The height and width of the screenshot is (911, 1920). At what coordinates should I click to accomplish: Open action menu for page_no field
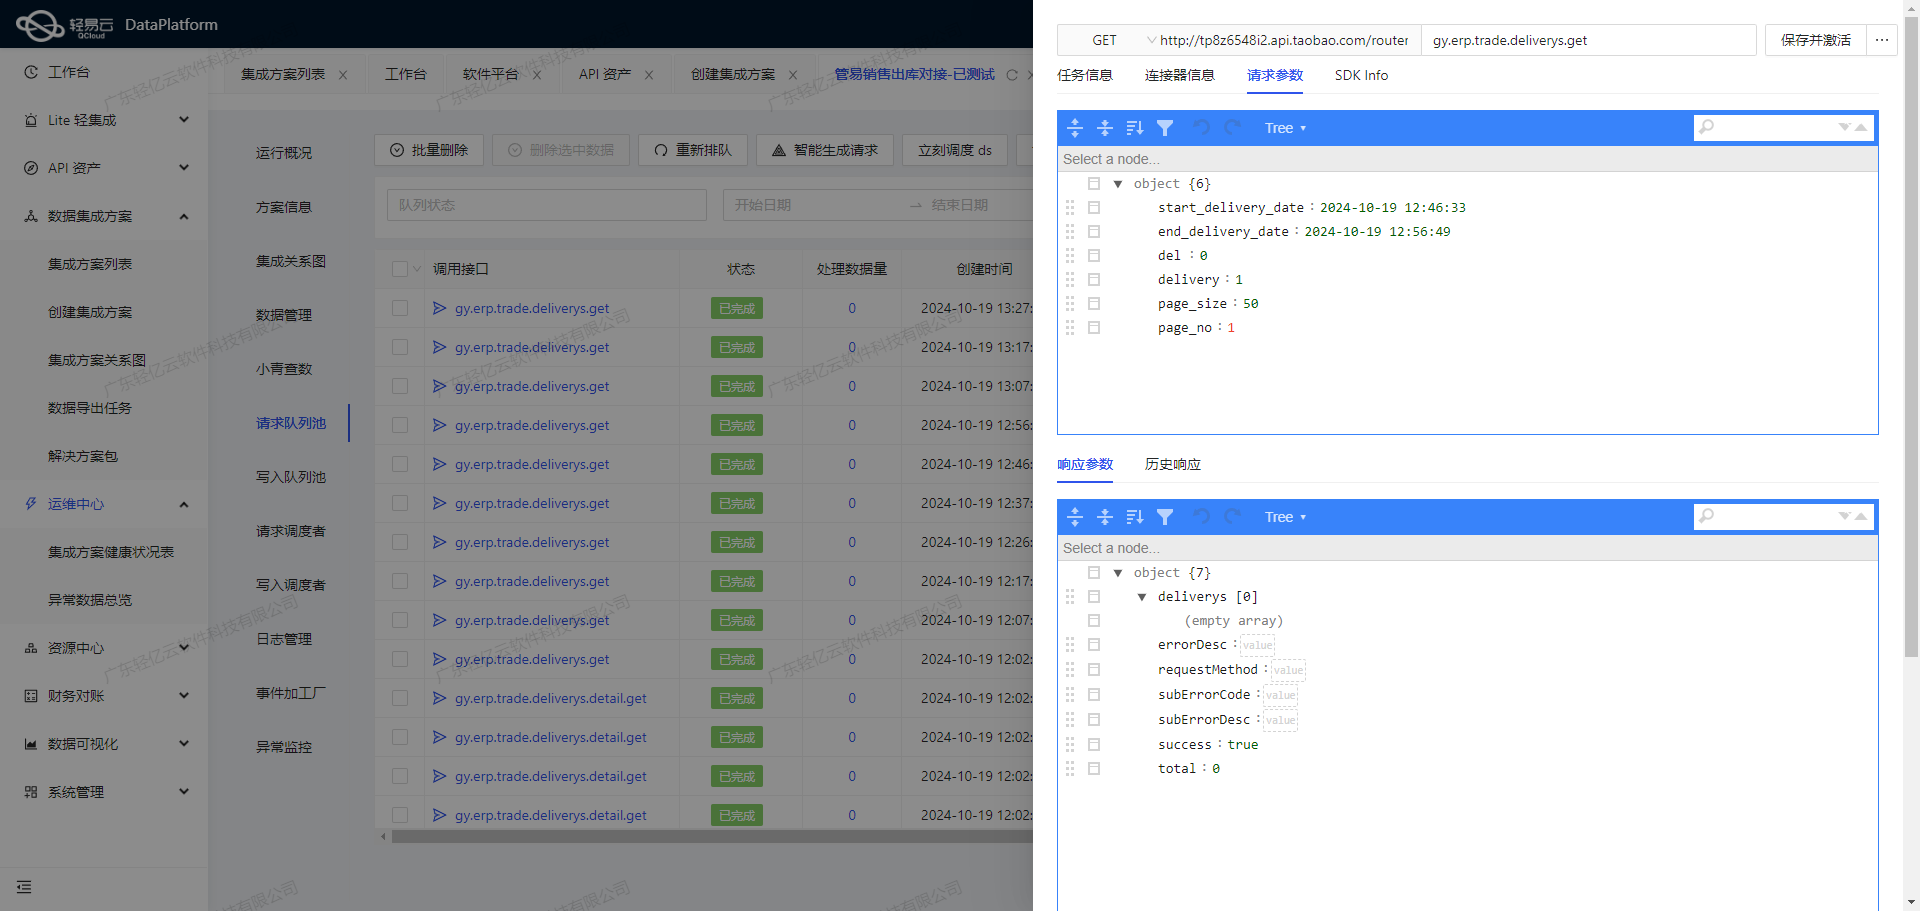(1094, 328)
